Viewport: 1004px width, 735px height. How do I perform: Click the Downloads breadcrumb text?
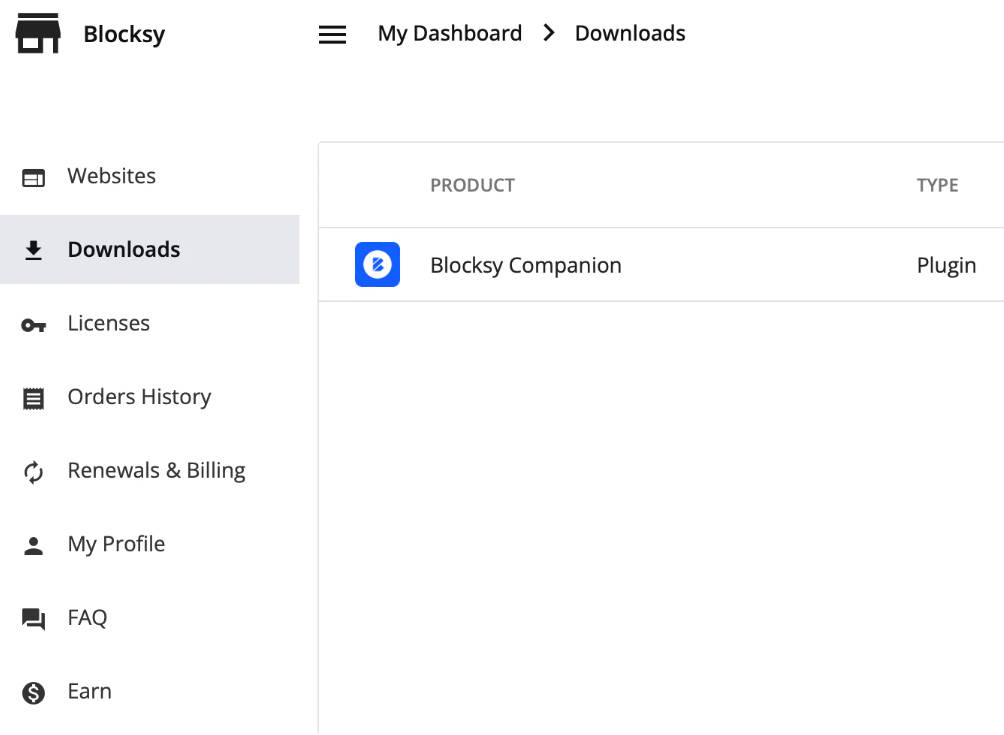pyautogui.click(x=630, y=33)
